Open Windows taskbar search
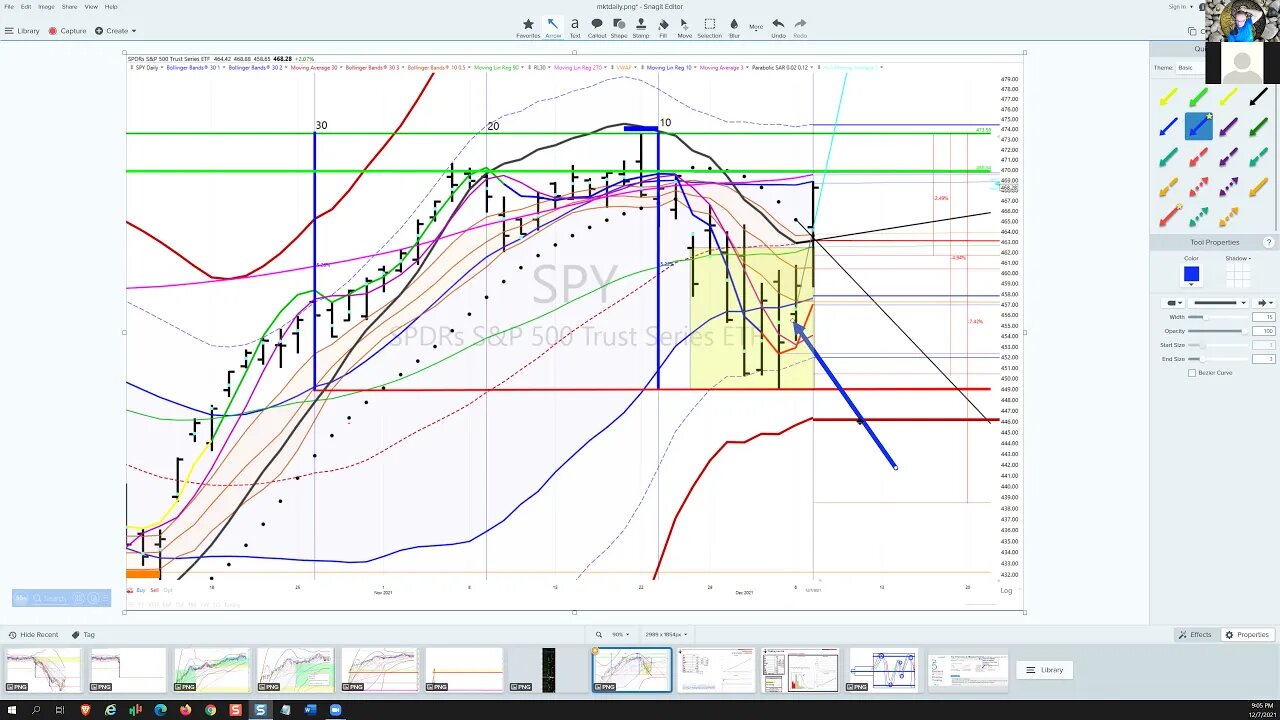Screen dimensions: 1280x720 point(36,710)
